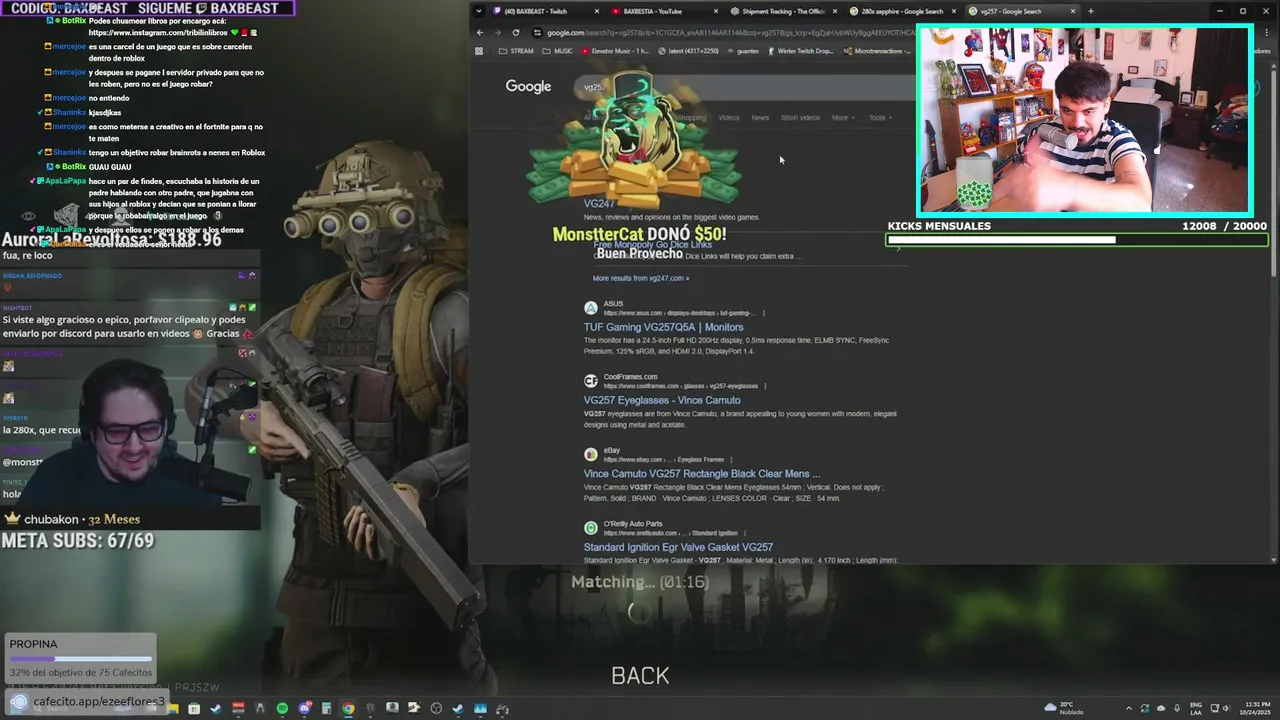Switch to the Videos search results
Image resolution: width=1280 pixels, height=720 pixels.
click(x=729, y=118)
